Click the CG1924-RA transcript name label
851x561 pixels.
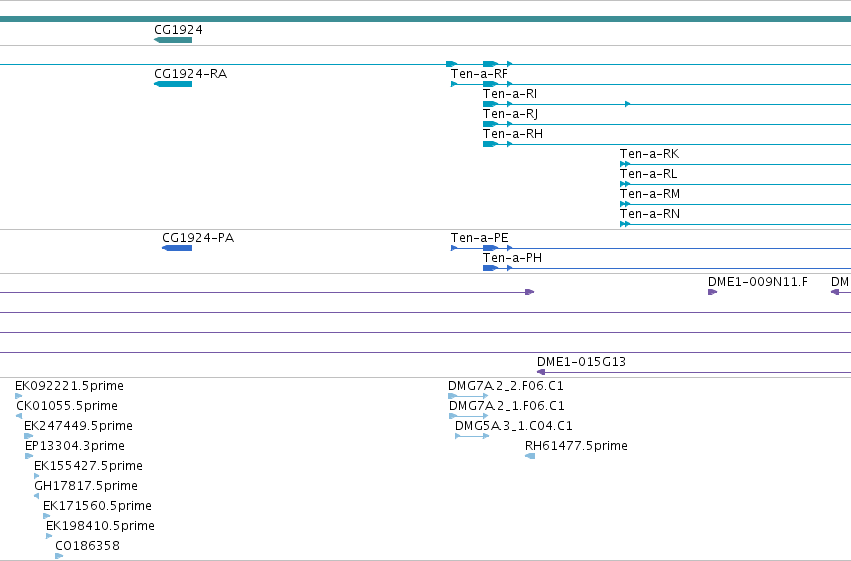pos(190,74)
